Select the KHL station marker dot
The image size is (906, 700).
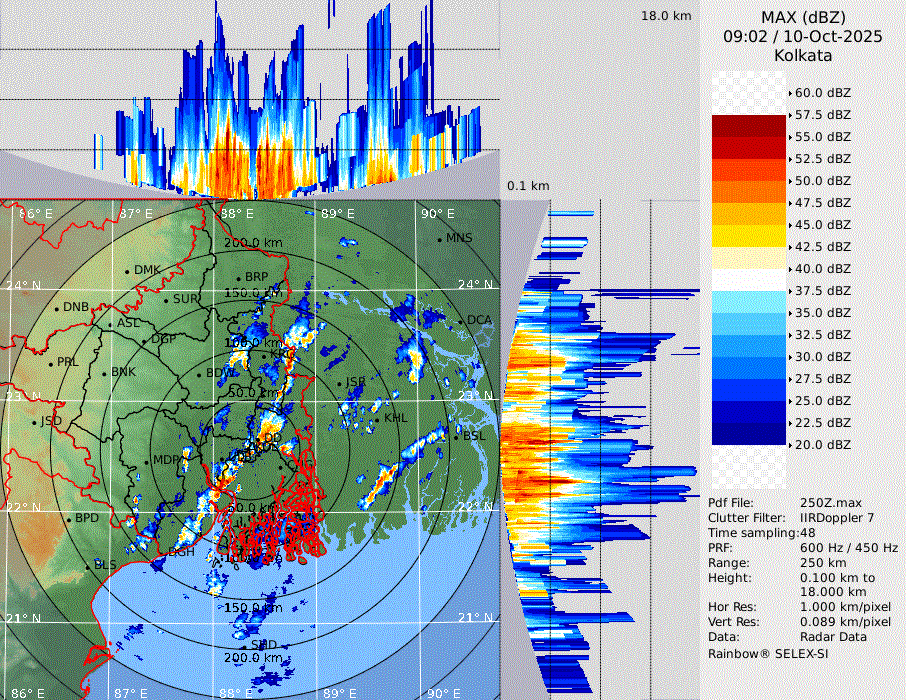pos(379,418)
